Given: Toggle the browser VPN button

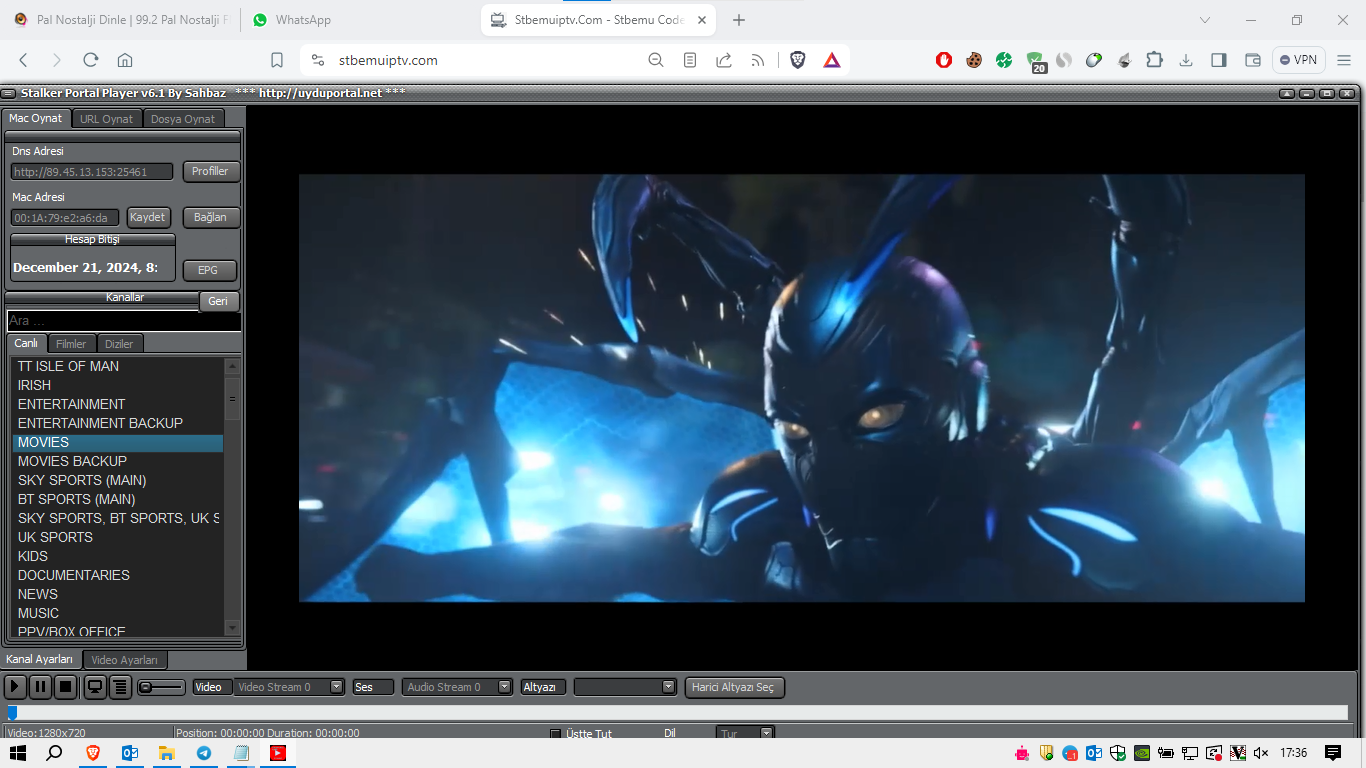Looking at the screenshot, I should point(1299,60).
